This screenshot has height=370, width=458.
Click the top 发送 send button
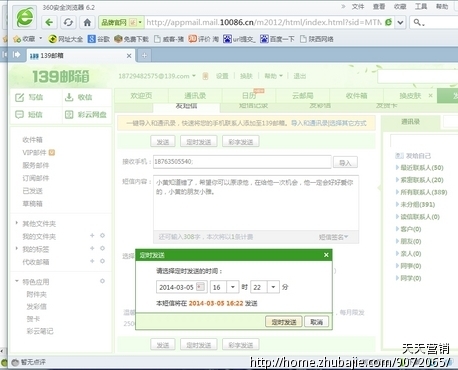coord(163,142)
